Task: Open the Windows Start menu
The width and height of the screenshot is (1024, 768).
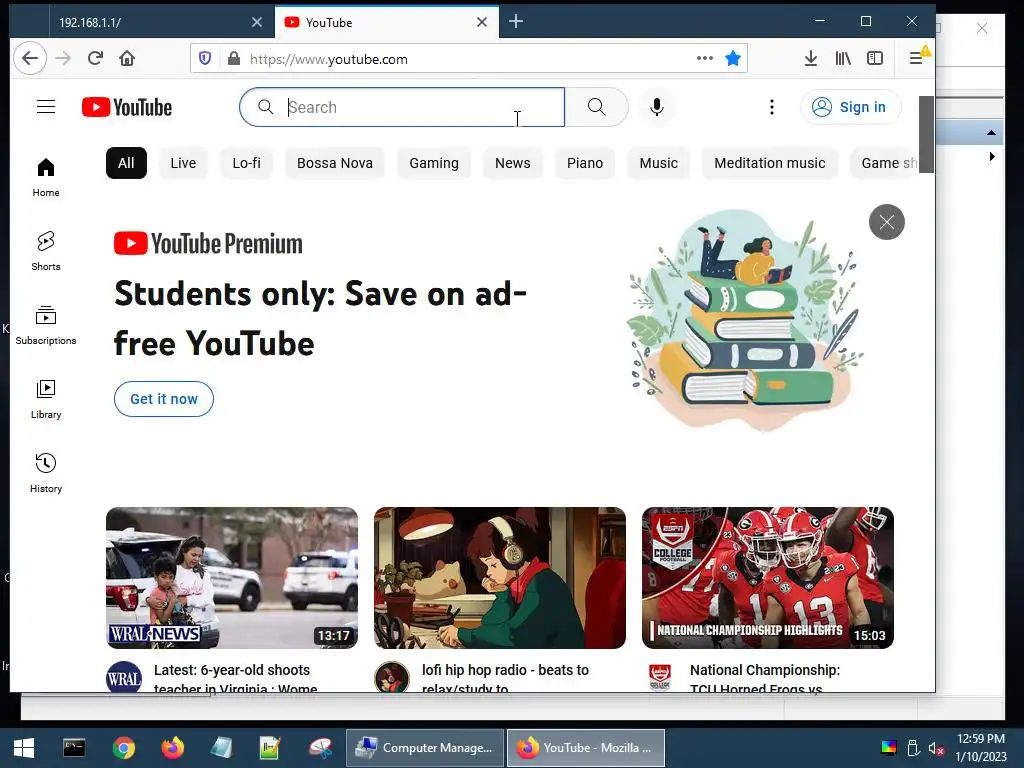Action: point(24,748)
